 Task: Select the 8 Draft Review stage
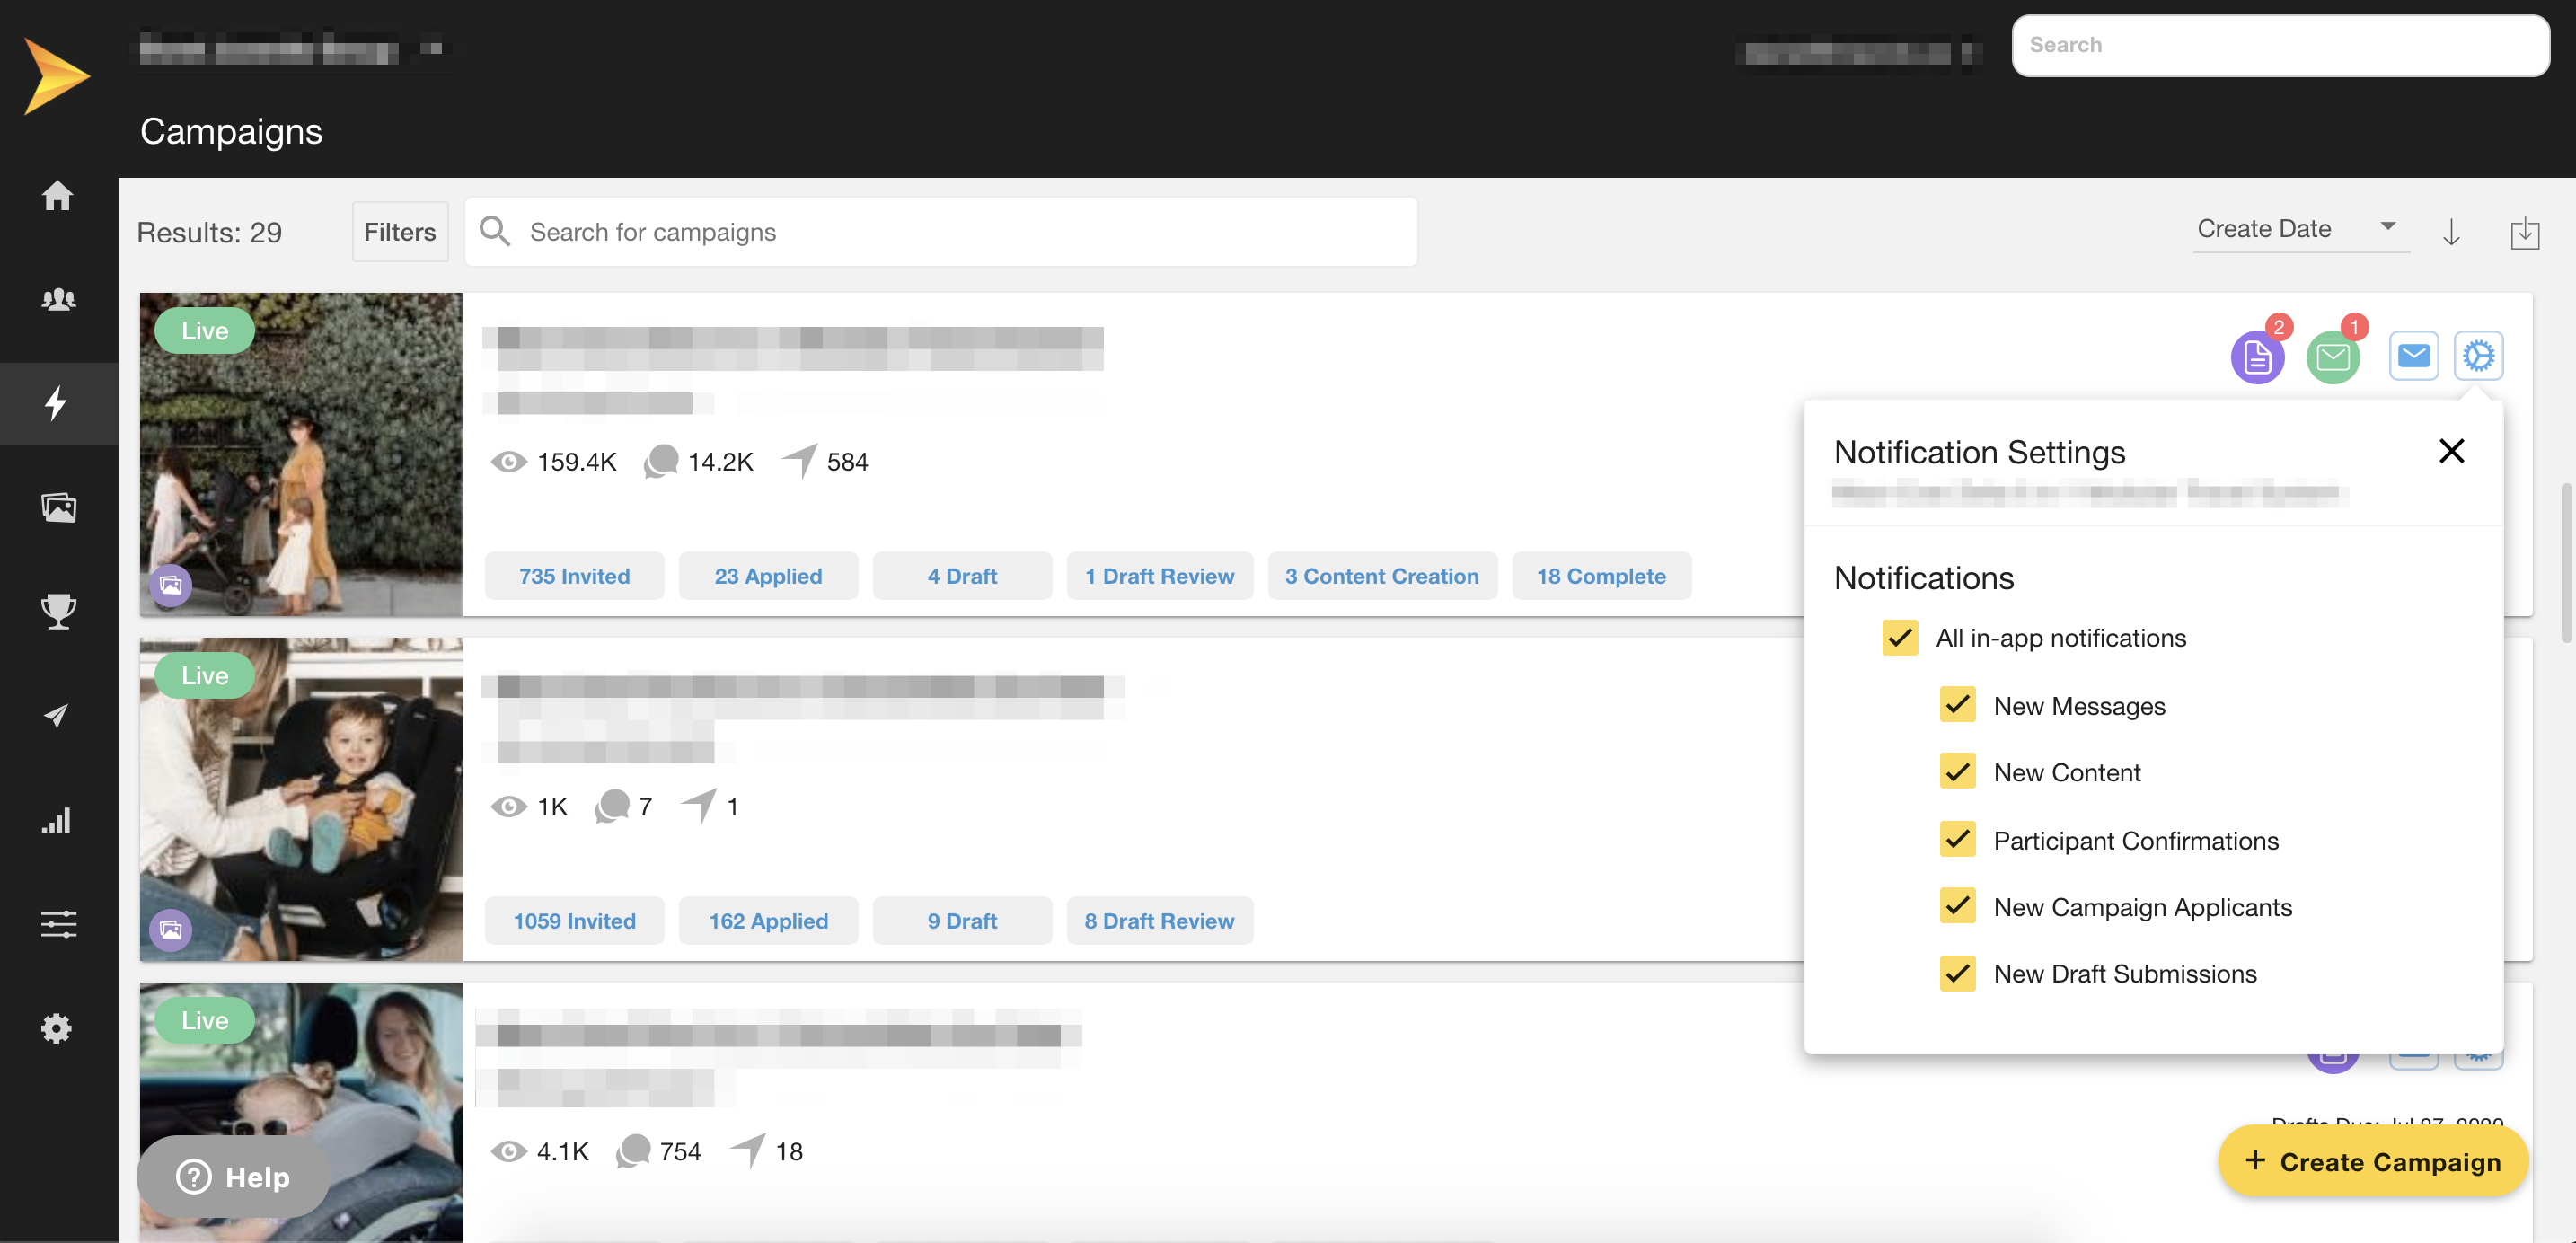tap(1160, 921)
